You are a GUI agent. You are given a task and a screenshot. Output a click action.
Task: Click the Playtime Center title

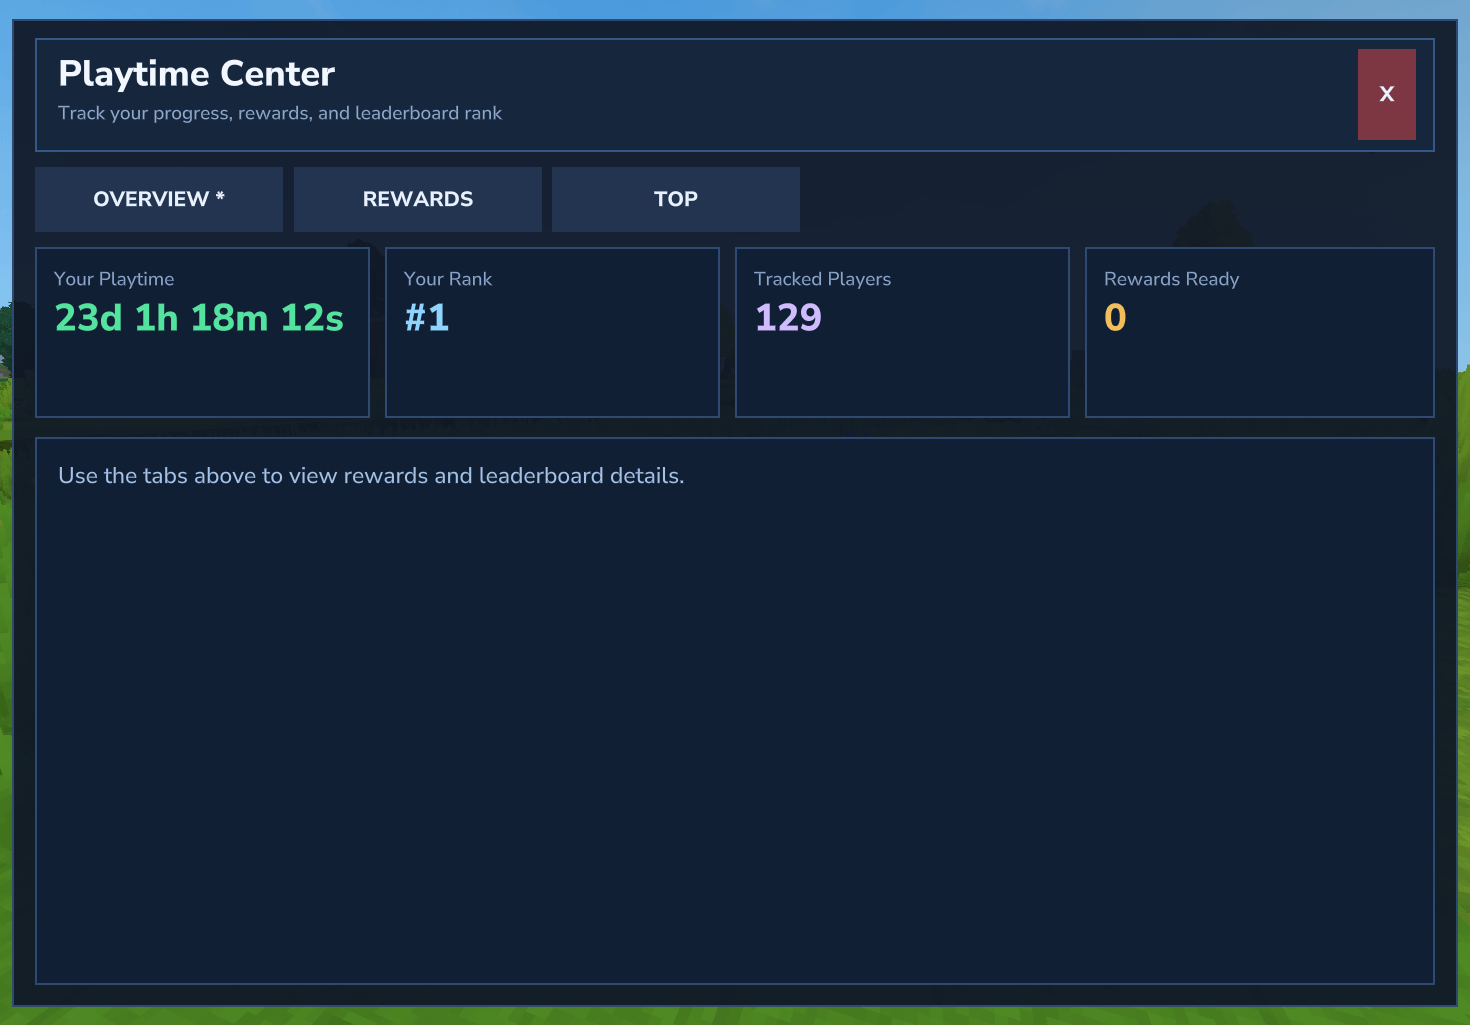pyautogui.click(x=196, y=74)
